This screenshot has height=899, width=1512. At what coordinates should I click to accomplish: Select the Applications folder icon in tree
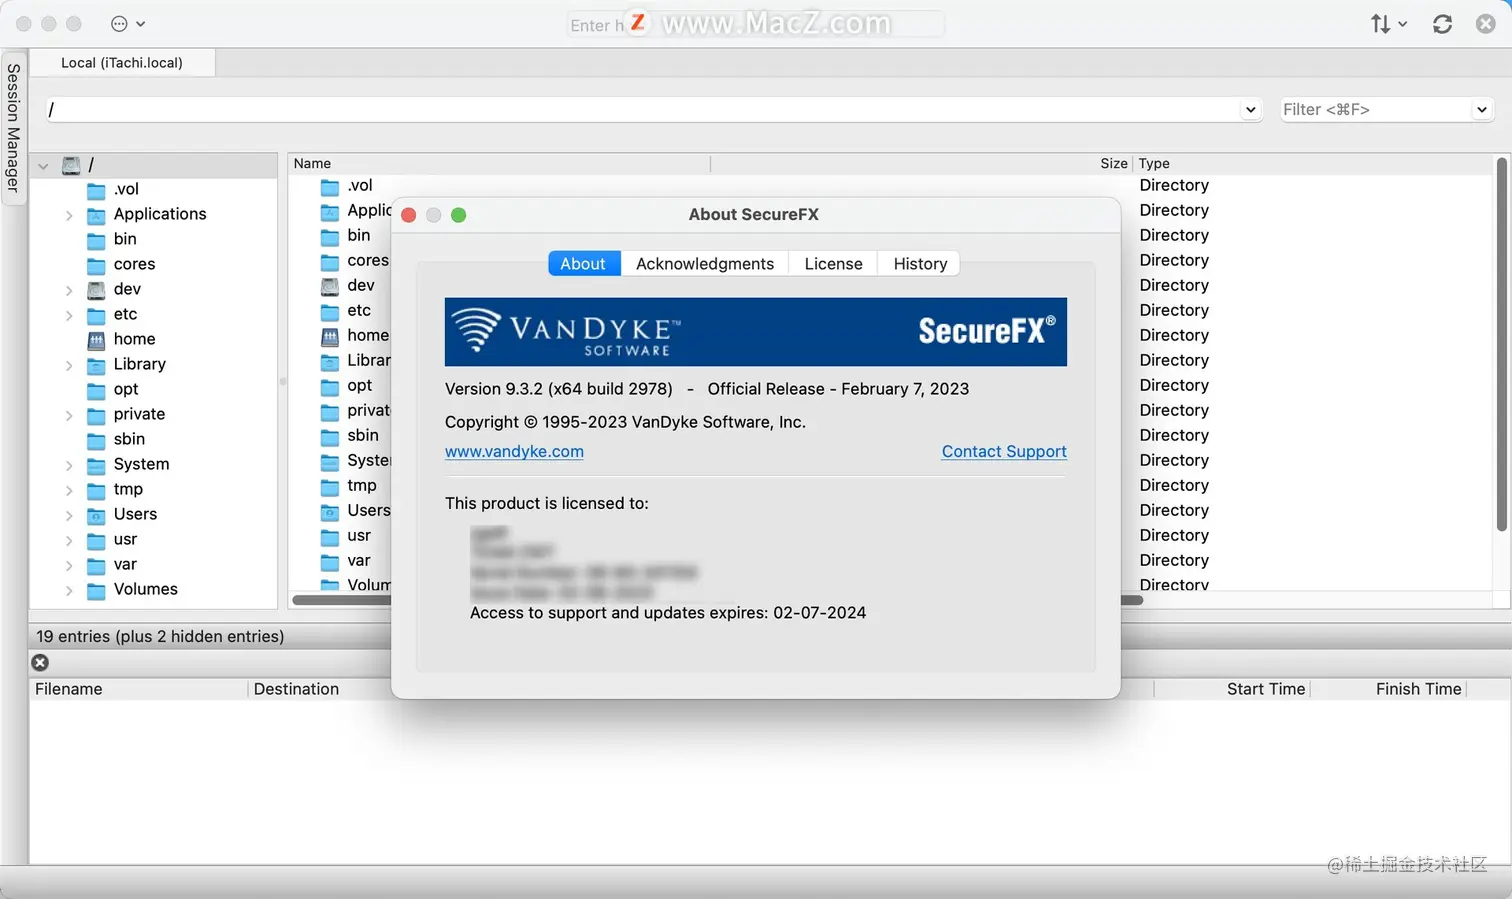click(96, 215)
